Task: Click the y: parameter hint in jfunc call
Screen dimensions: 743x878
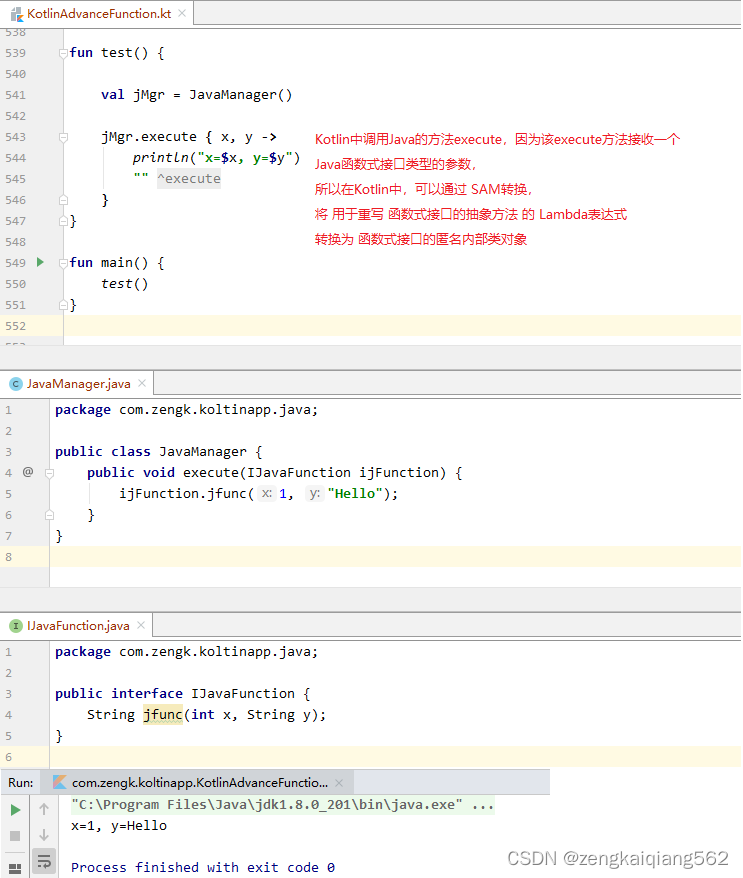Action: (315, 493)
